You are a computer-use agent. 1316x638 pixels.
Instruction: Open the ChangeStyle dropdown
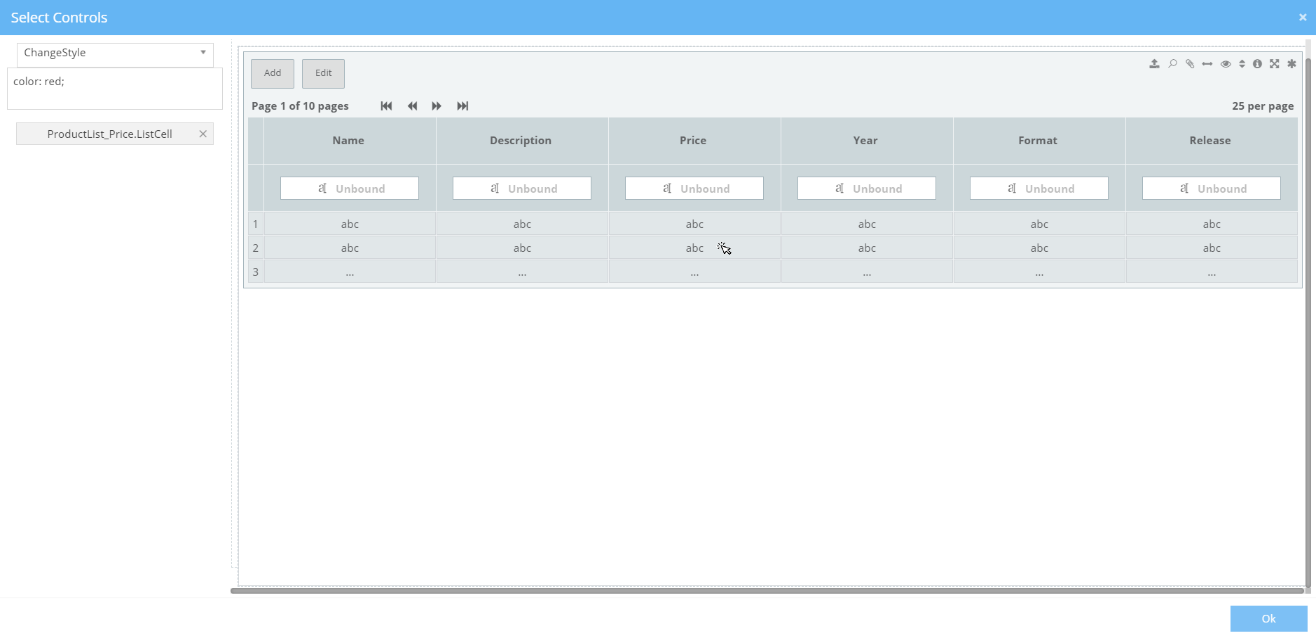[115, 53]
